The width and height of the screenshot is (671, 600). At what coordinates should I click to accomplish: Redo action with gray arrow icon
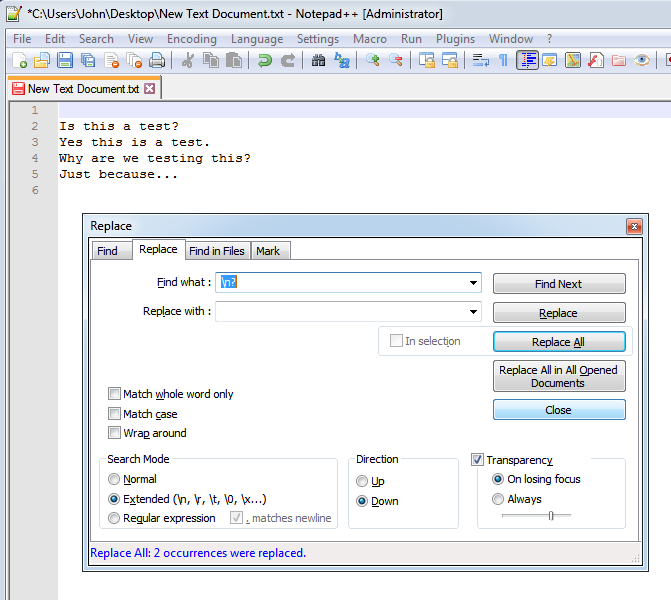coord(288,60)
